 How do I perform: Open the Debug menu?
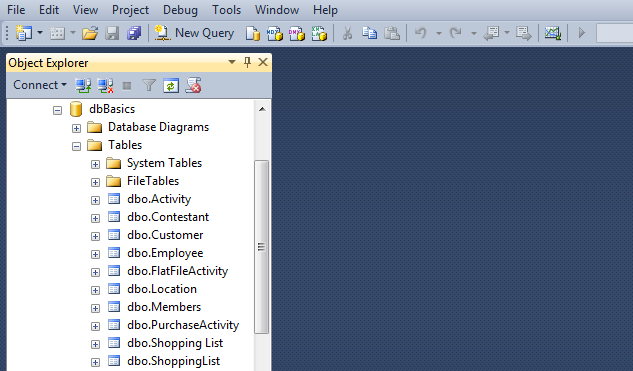[180, 10]
